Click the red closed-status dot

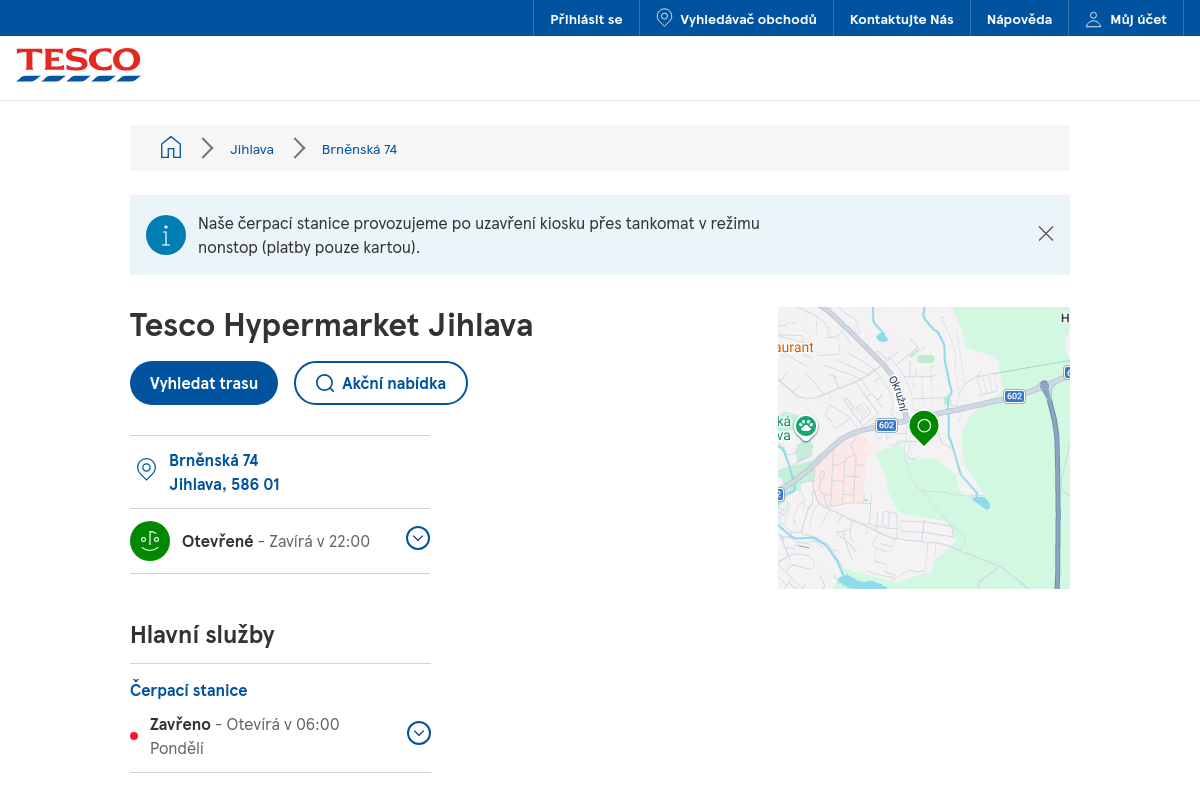[134, 736]
